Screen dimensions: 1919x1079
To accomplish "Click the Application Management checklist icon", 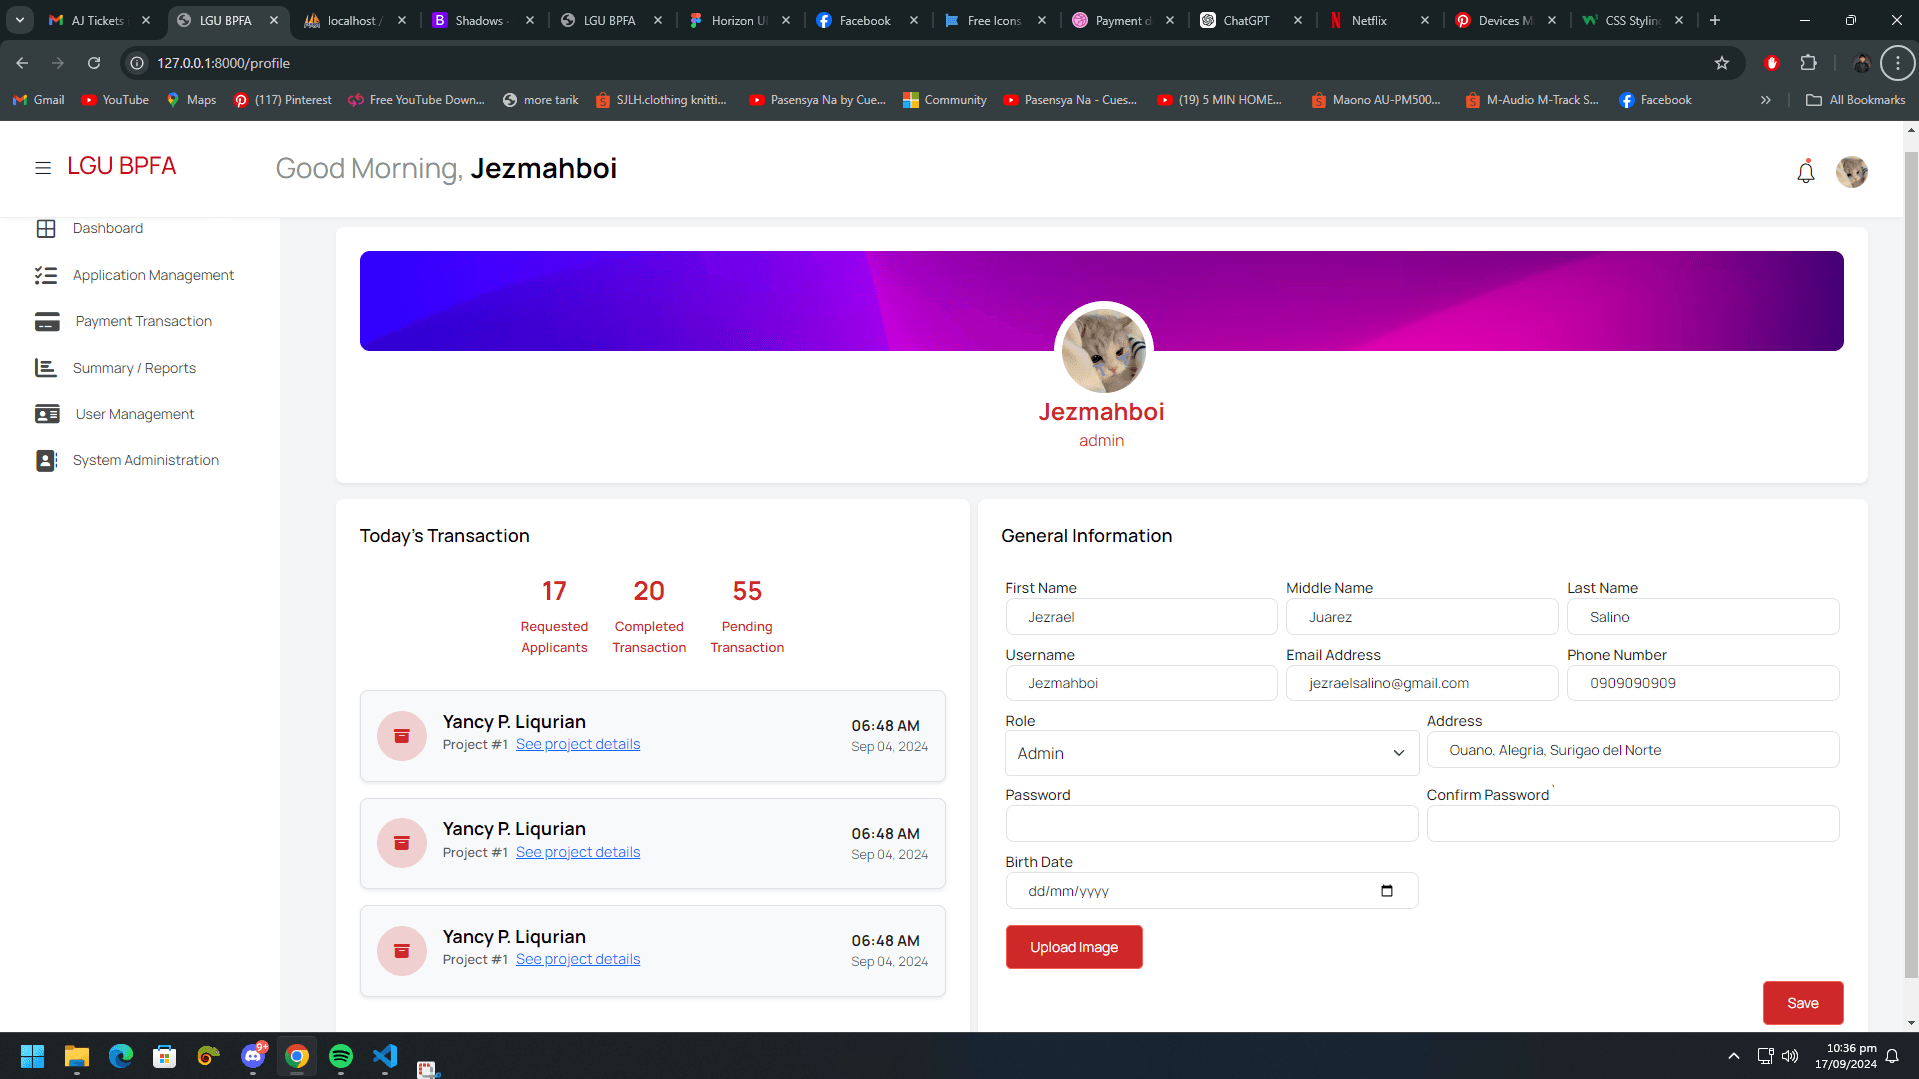I will [x=46, y=275].
